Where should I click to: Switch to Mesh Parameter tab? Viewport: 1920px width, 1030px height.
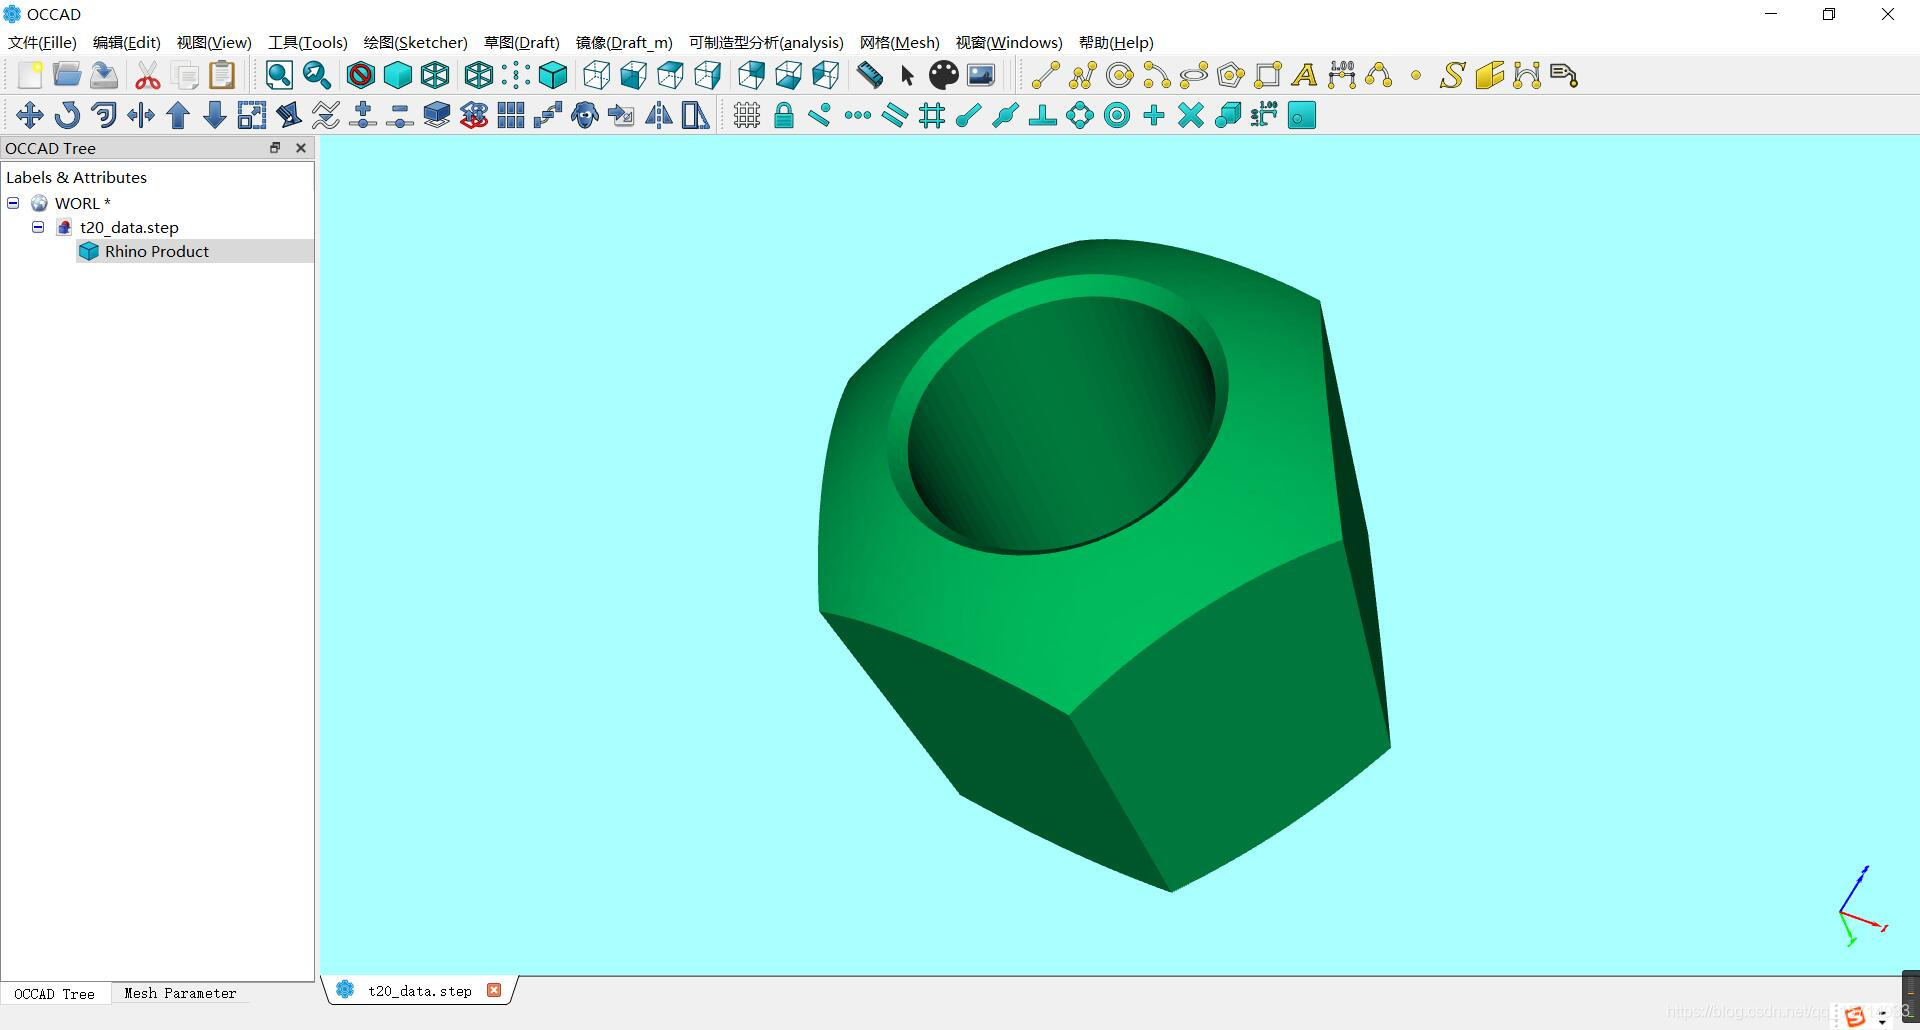(x=180, y=993)
